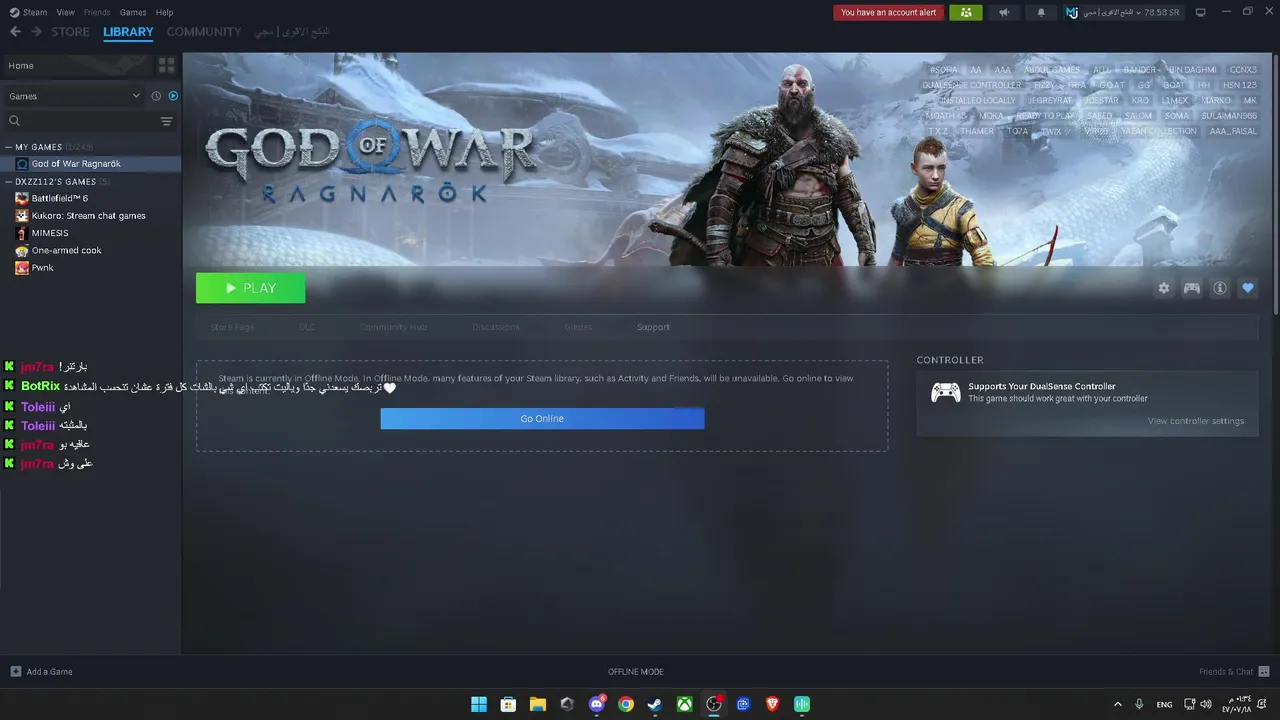The height and width of the screenshot is (720, 1280).
Task: Toggle the ready-to-play filter icon
Action: pos(173,96)
